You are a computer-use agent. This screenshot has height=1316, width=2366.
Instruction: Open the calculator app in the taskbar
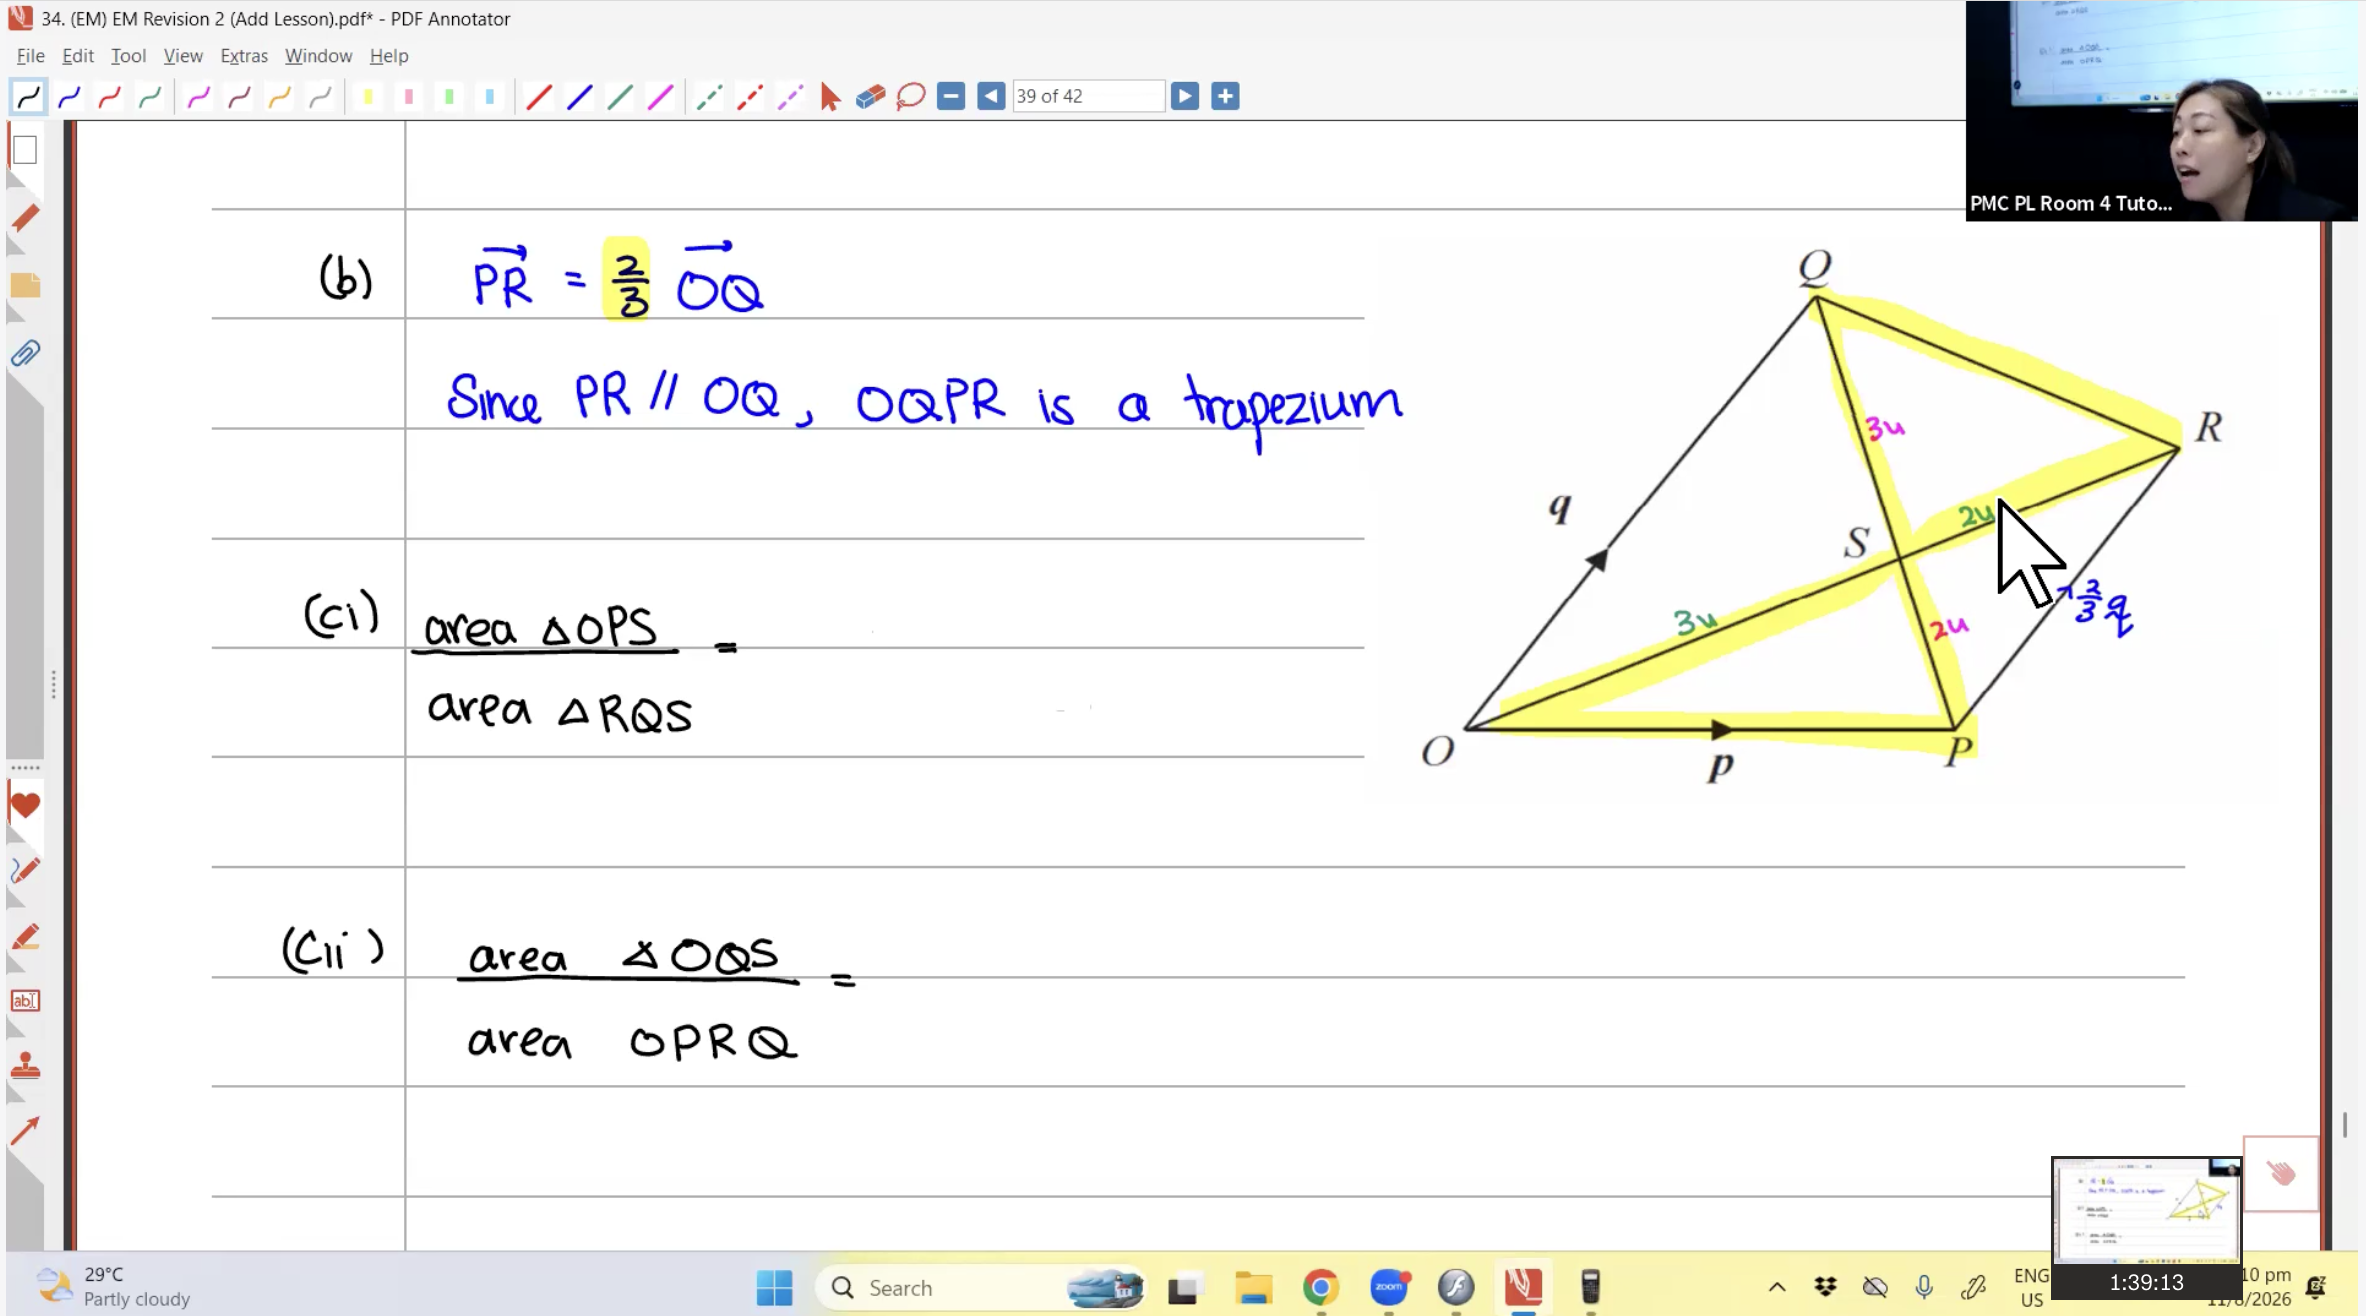pos(1591,1287)
